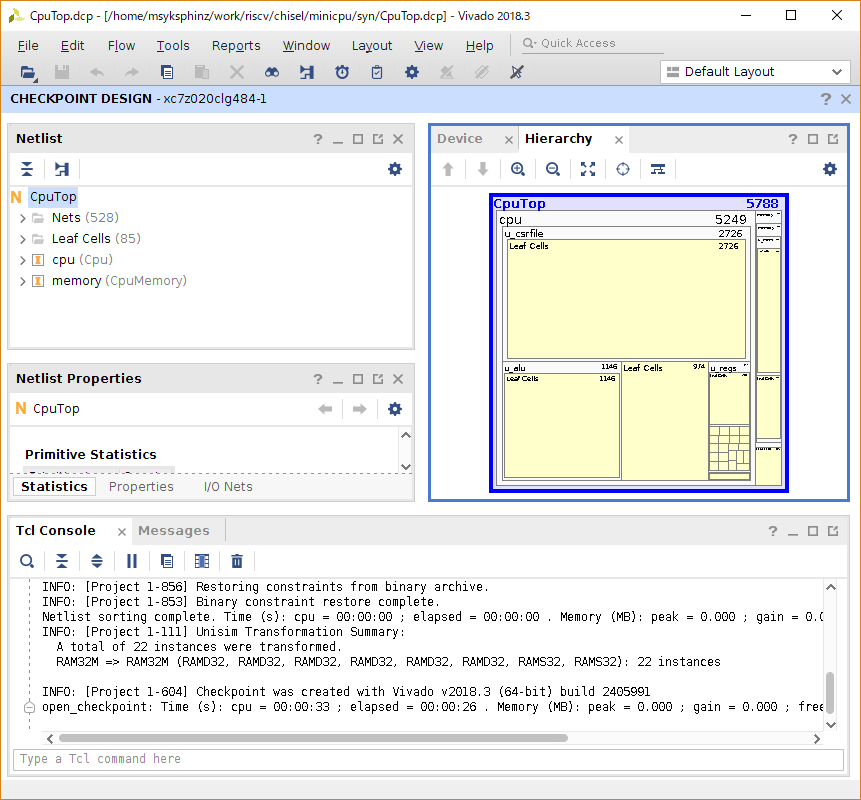Click the clipboard checklist icon in main toolbar
The height and width of the screenshot is (800, 861).
[x=377, y=72]
